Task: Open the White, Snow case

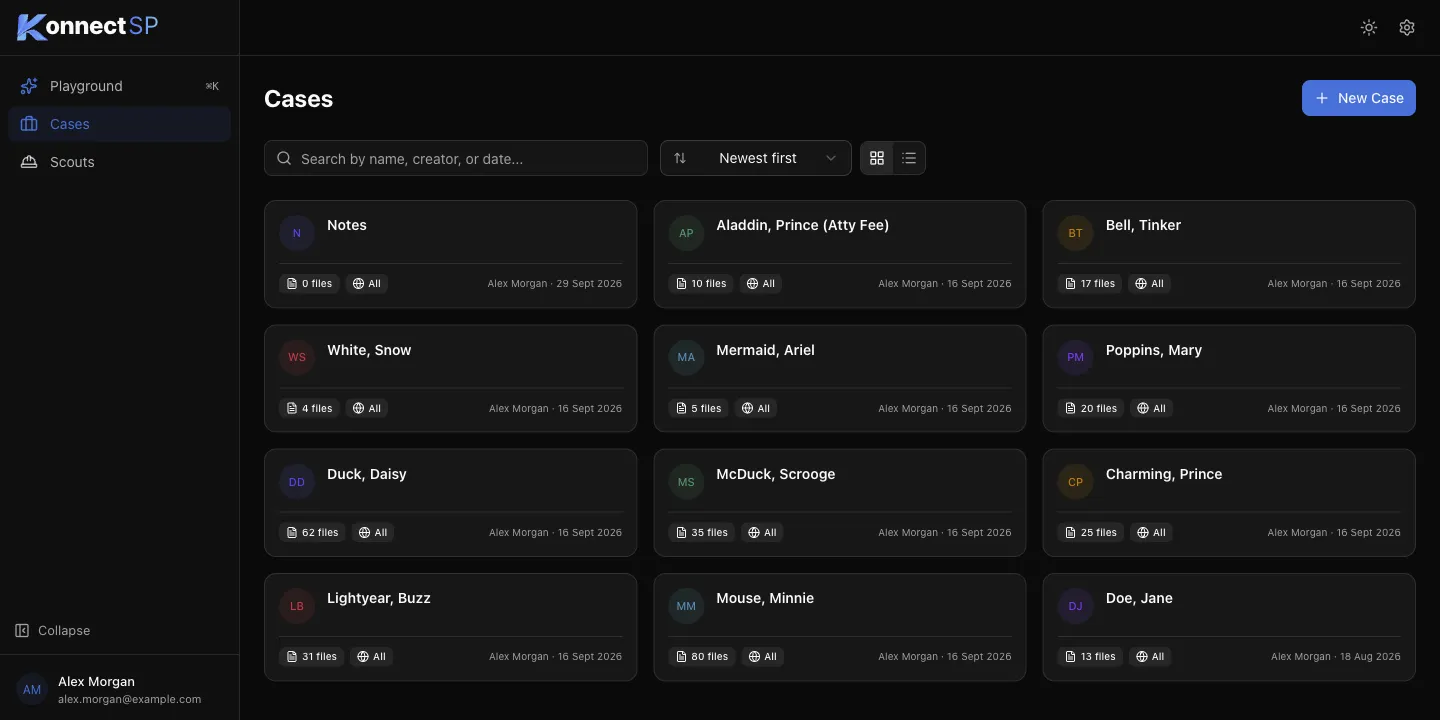Action: click(x=450, y=378)
